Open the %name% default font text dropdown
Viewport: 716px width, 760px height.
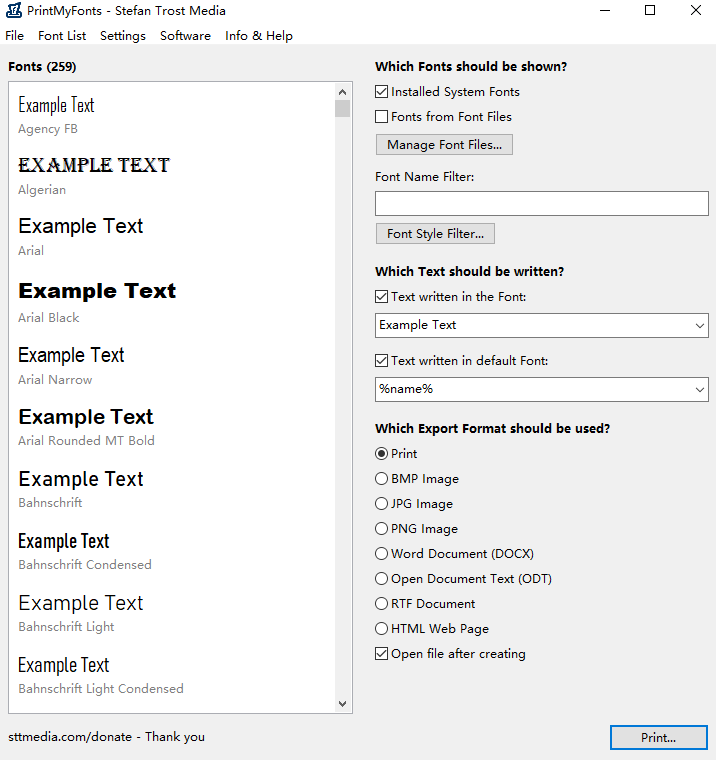(698, 389)
